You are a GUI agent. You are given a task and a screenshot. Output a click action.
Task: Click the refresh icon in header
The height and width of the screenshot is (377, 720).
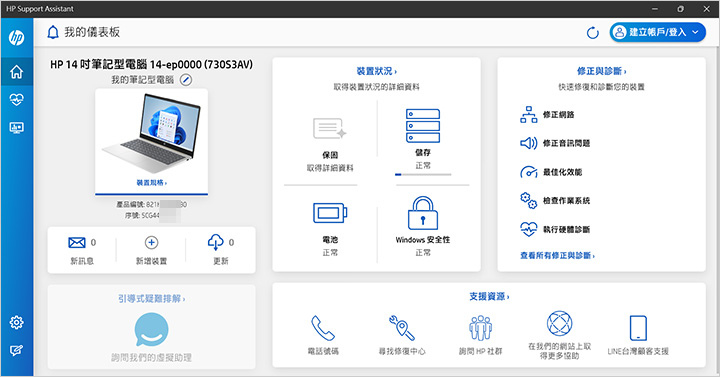click(593, 33)
